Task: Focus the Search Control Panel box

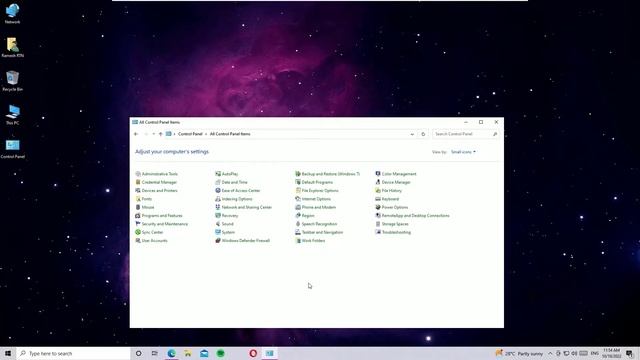Action: point(465,134)
